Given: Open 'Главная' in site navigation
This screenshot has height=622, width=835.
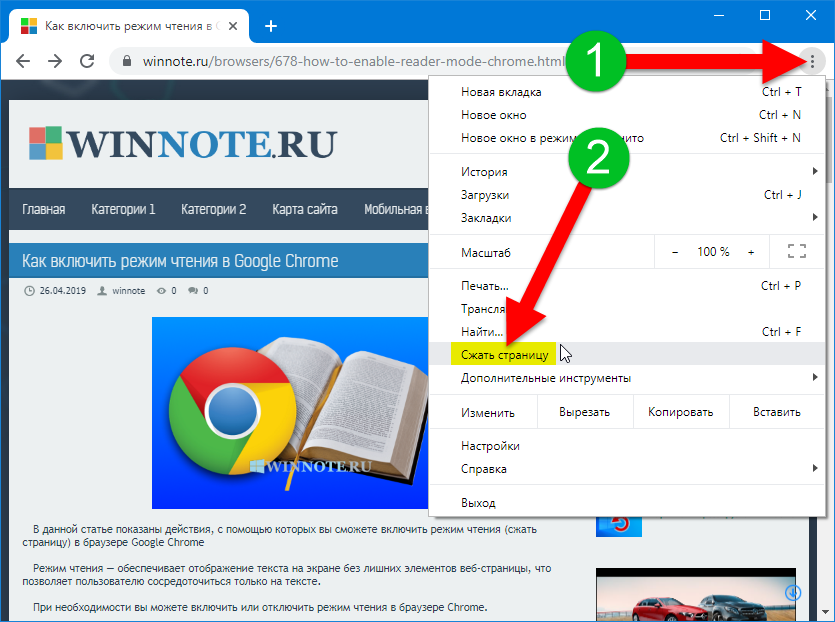Looking at the screenshot, I should point(44,209).
